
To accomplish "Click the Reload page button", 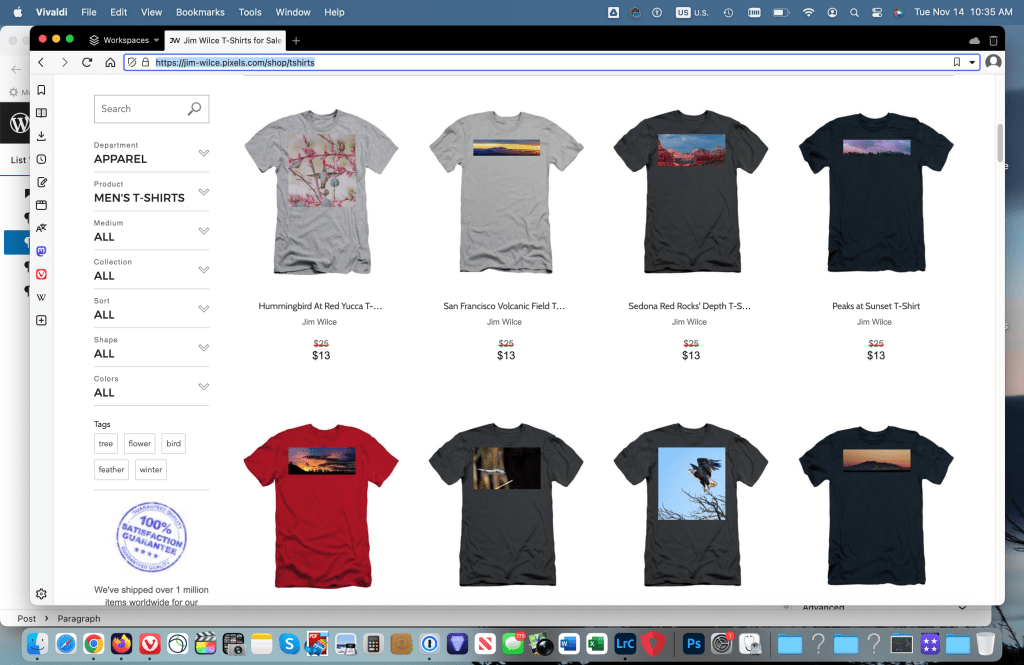I will pyautogui.click(x=87, y=62).
